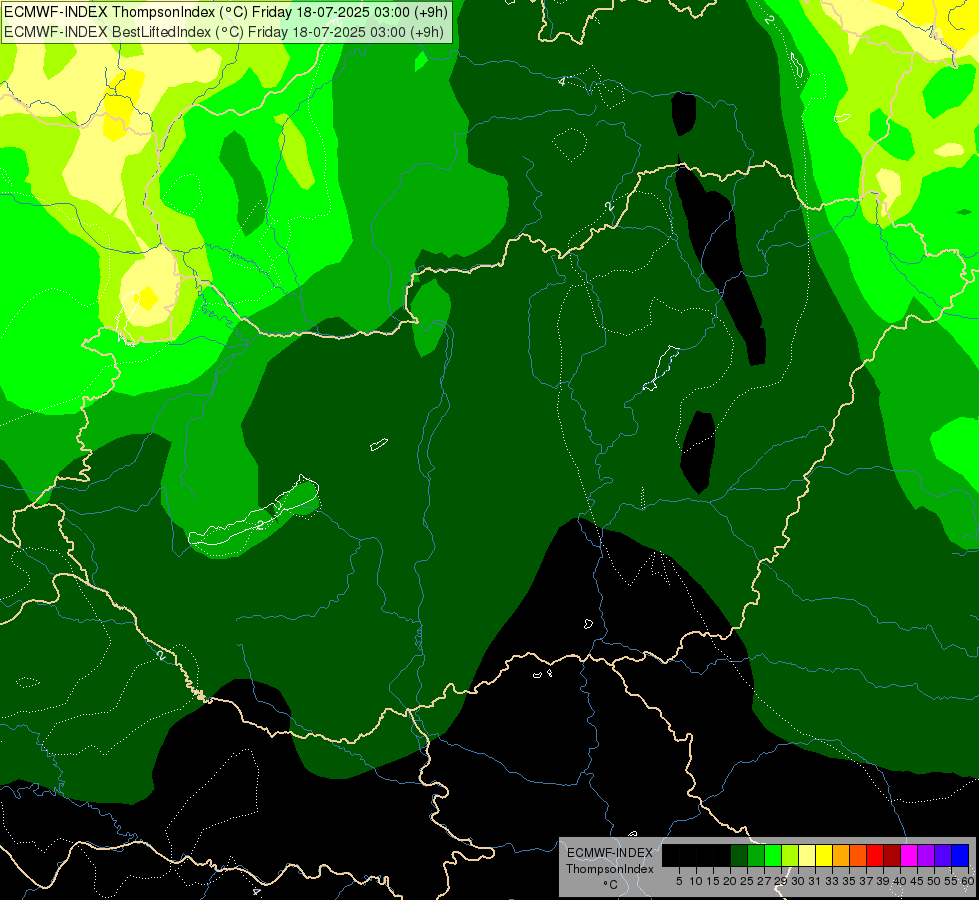Select the indigo 50–55 legend swatch
Viewport: 979px width, 900px height.
pyautogui.click(x=943, y=855)
